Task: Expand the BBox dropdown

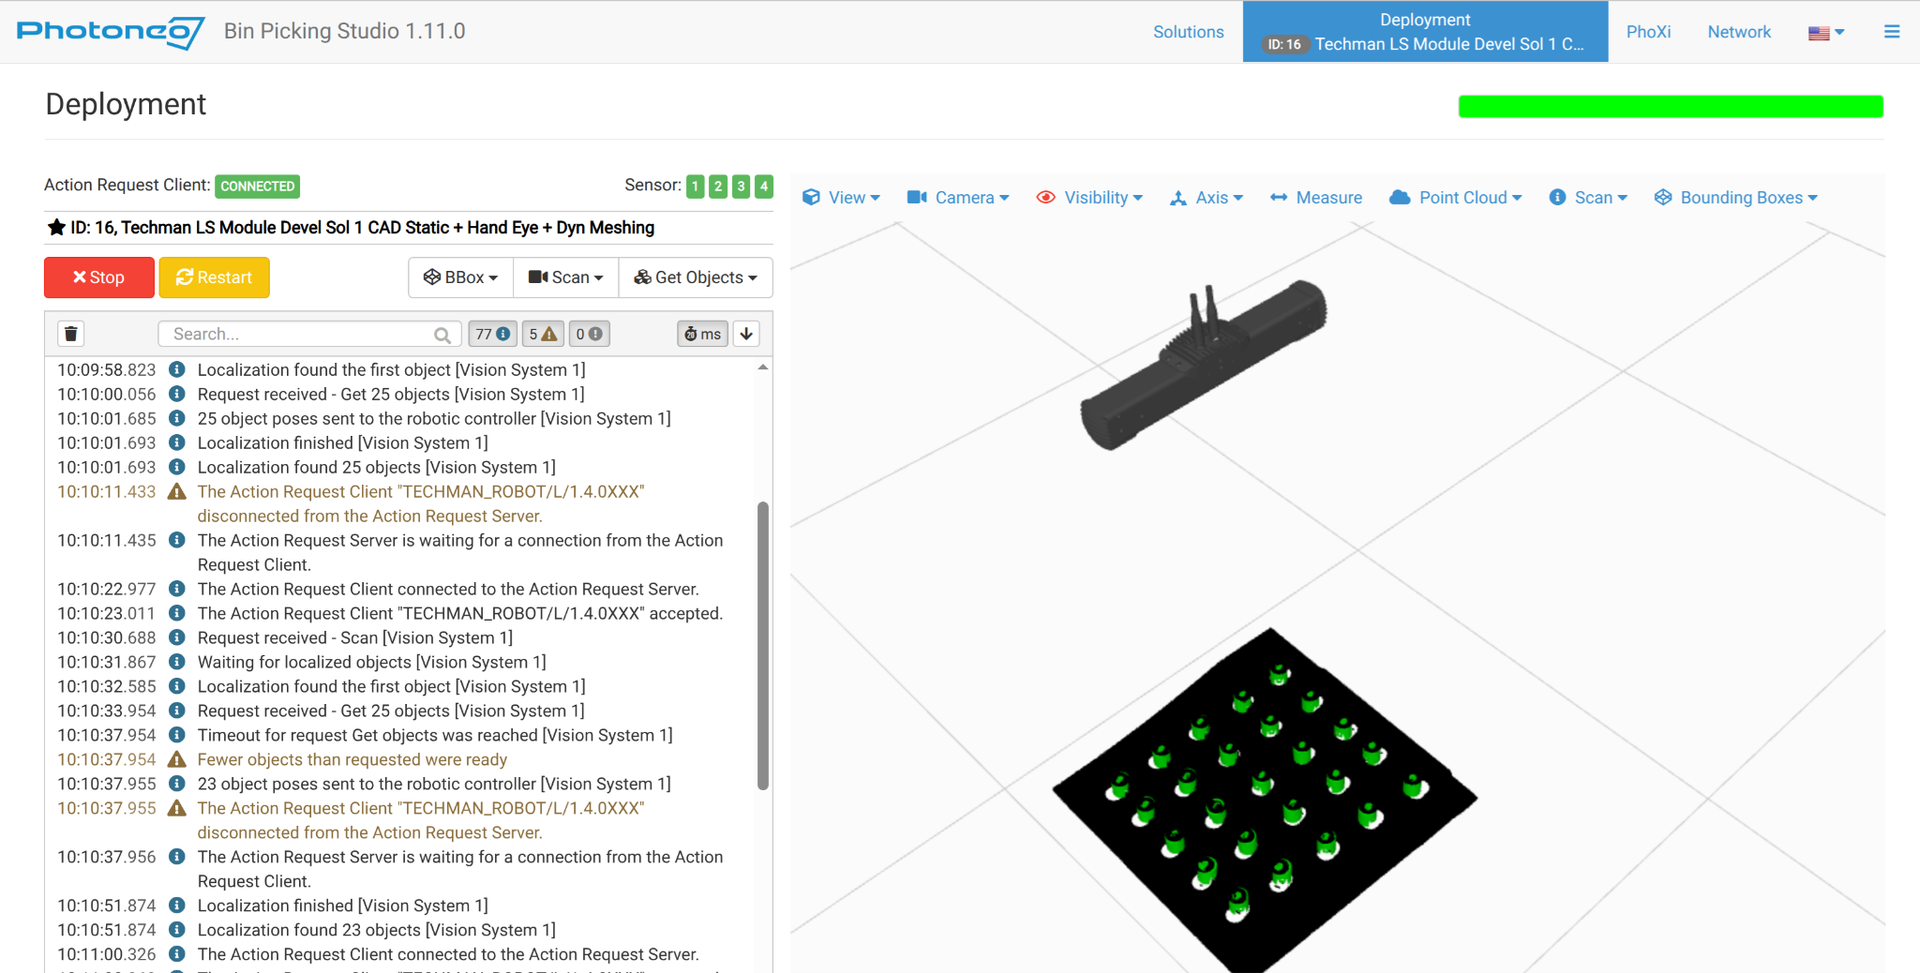Action: click(x=461, y=278)
